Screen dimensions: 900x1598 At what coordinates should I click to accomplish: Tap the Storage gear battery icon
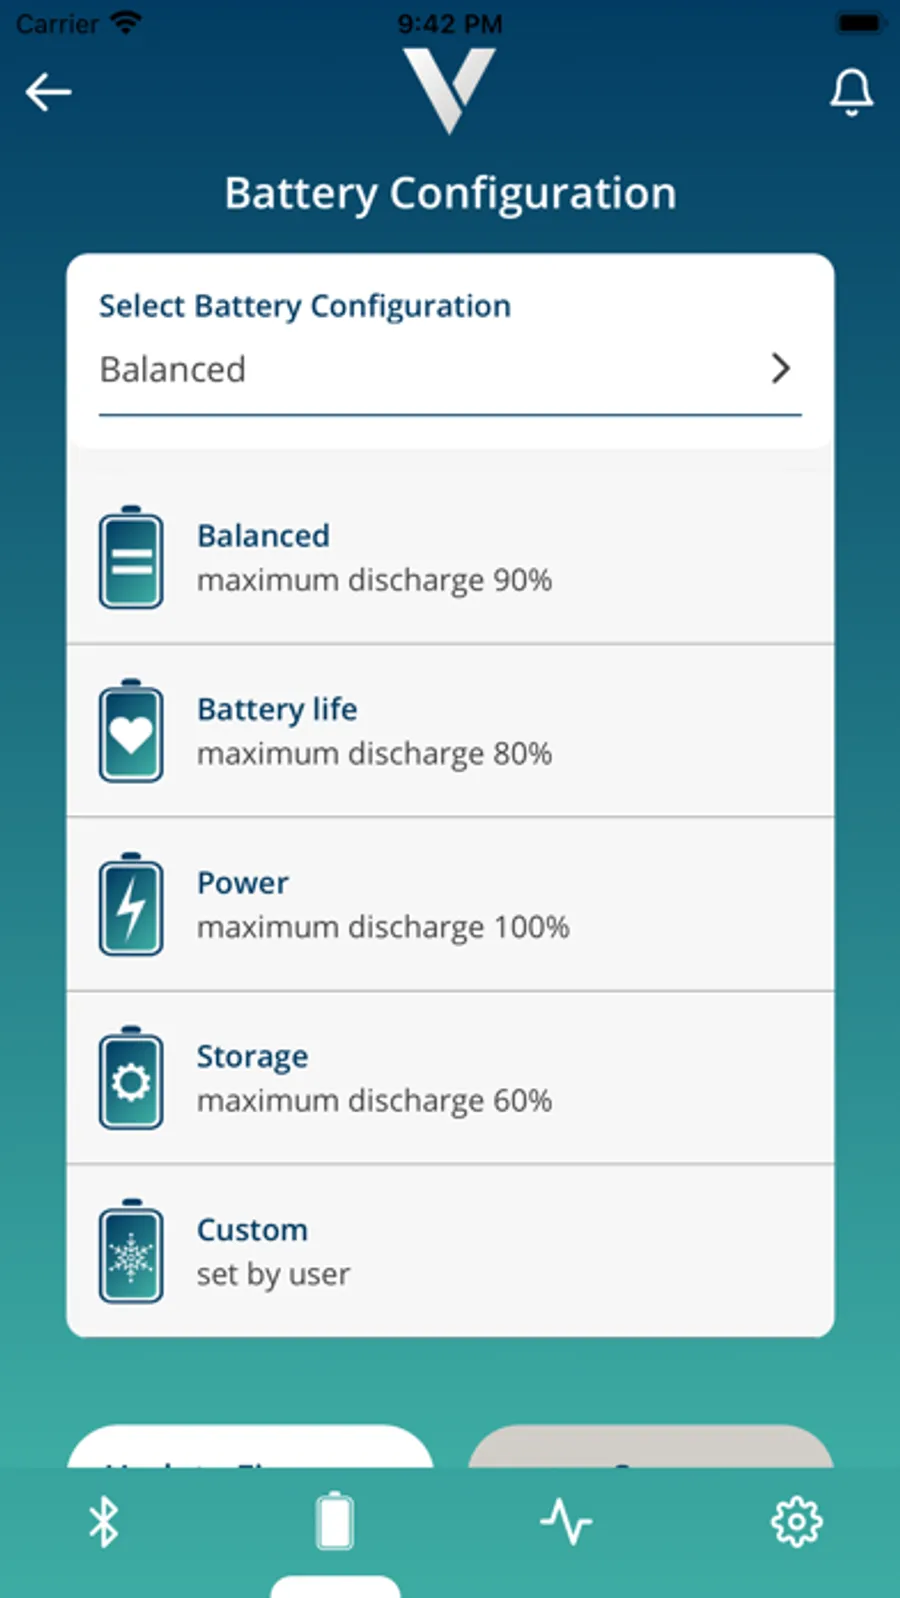coord(131,1078)
